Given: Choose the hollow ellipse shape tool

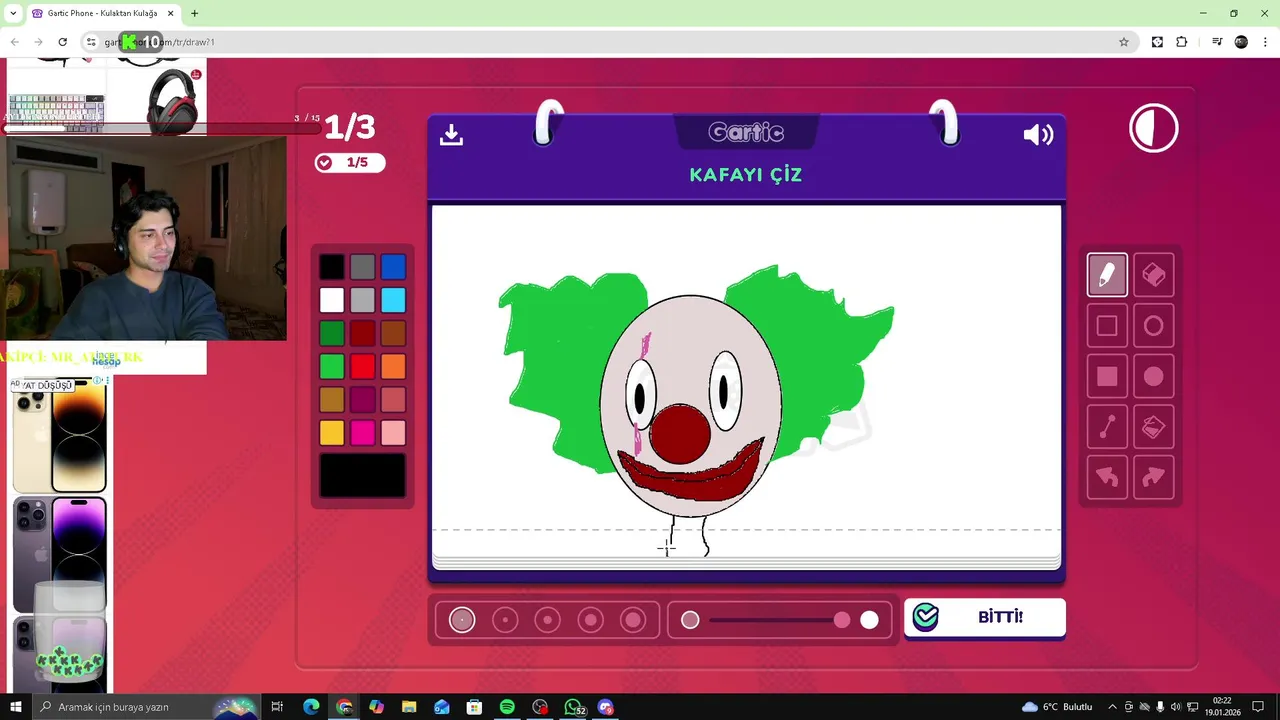Looking at the screenshot, I should click(x=1153, y=326).
